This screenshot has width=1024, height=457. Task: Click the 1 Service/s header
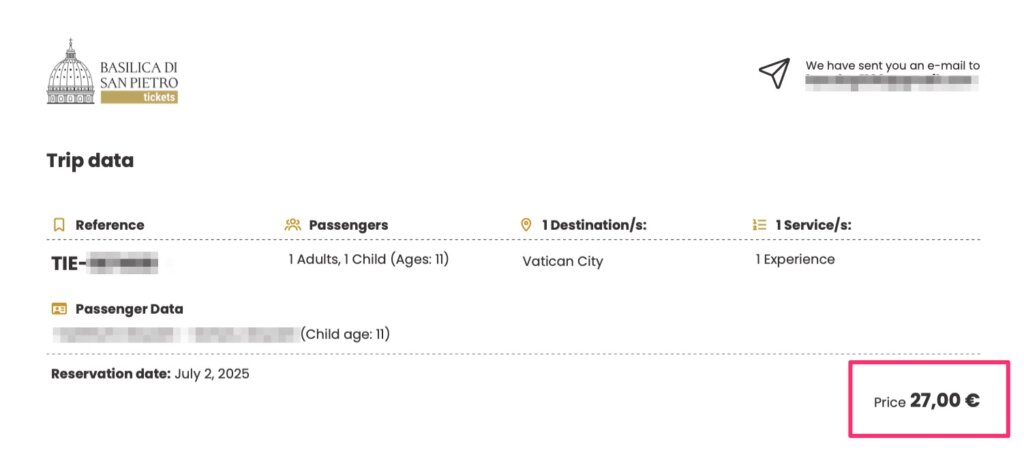pyautogui.click(x=813, y=225)
